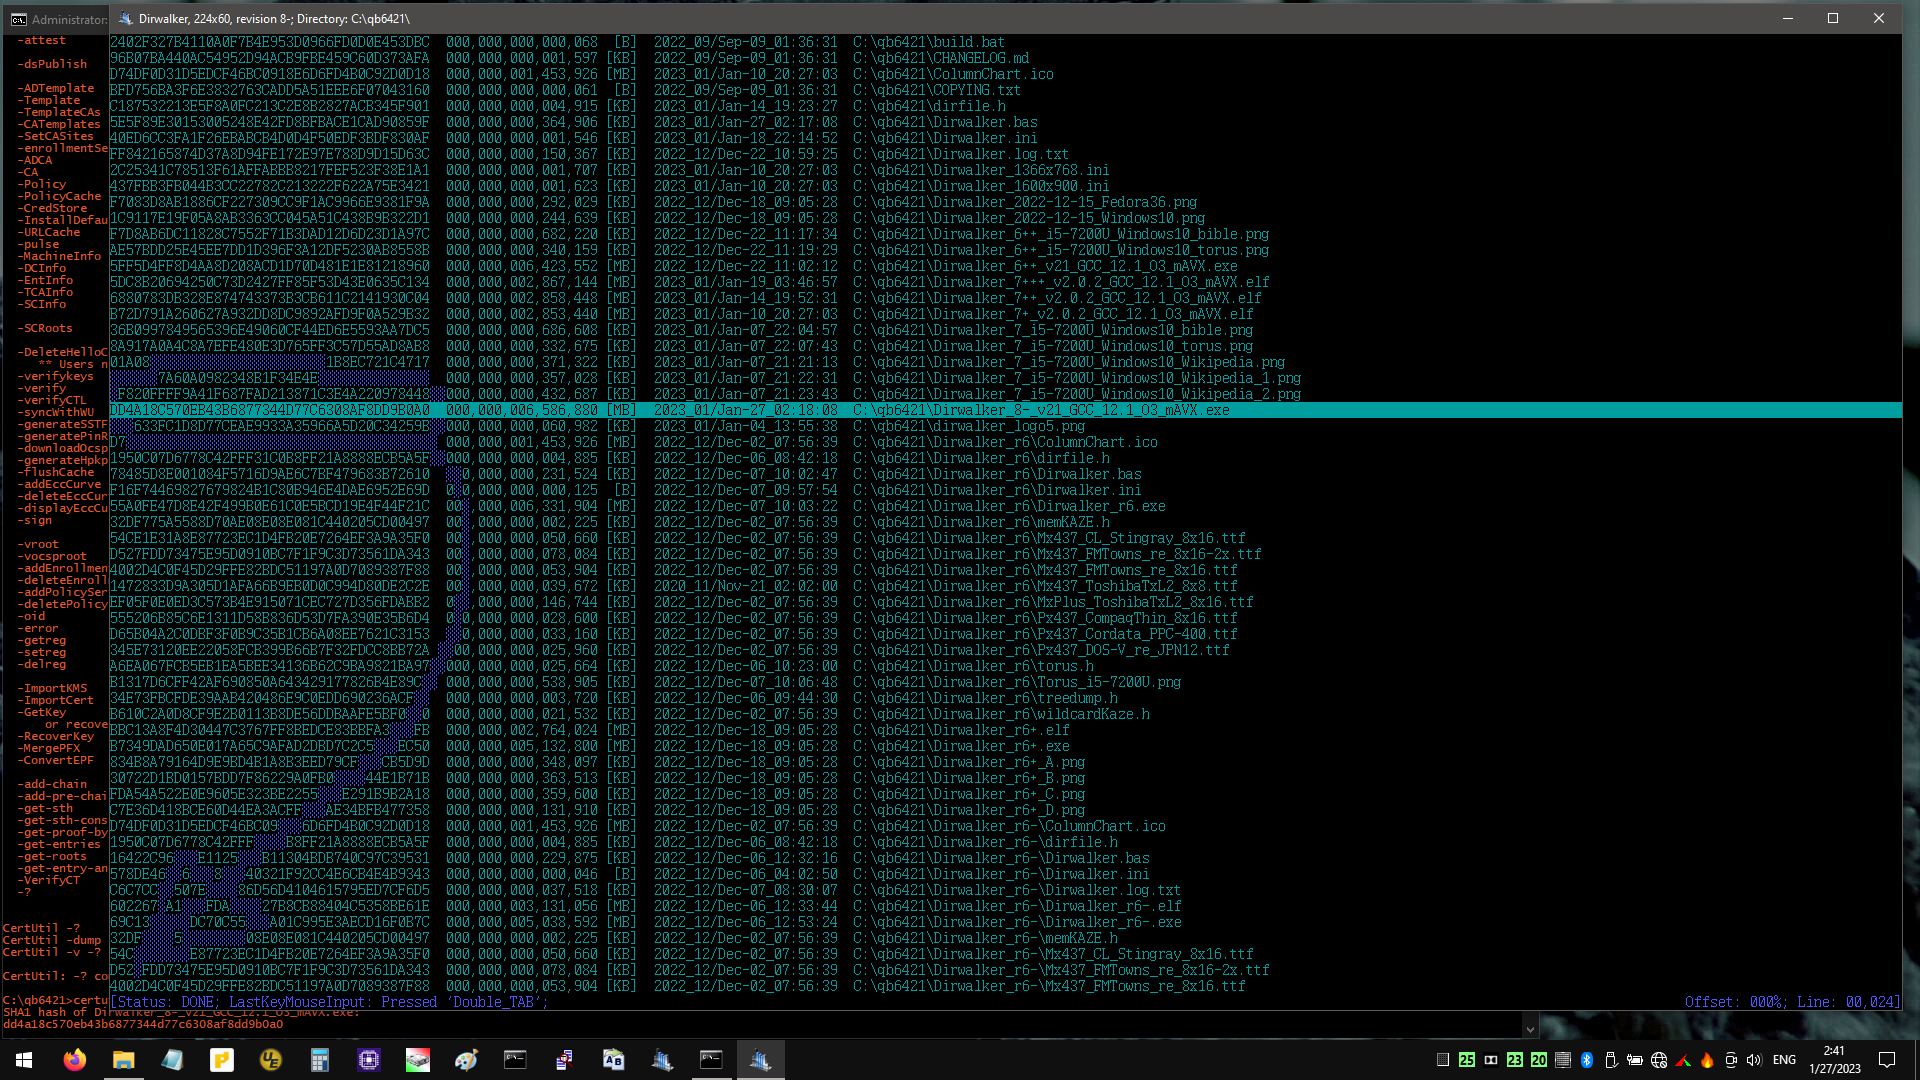Open the disk drive utility icon
The width and height of the screenshot is (1920, 1080).
point(418,1060)
